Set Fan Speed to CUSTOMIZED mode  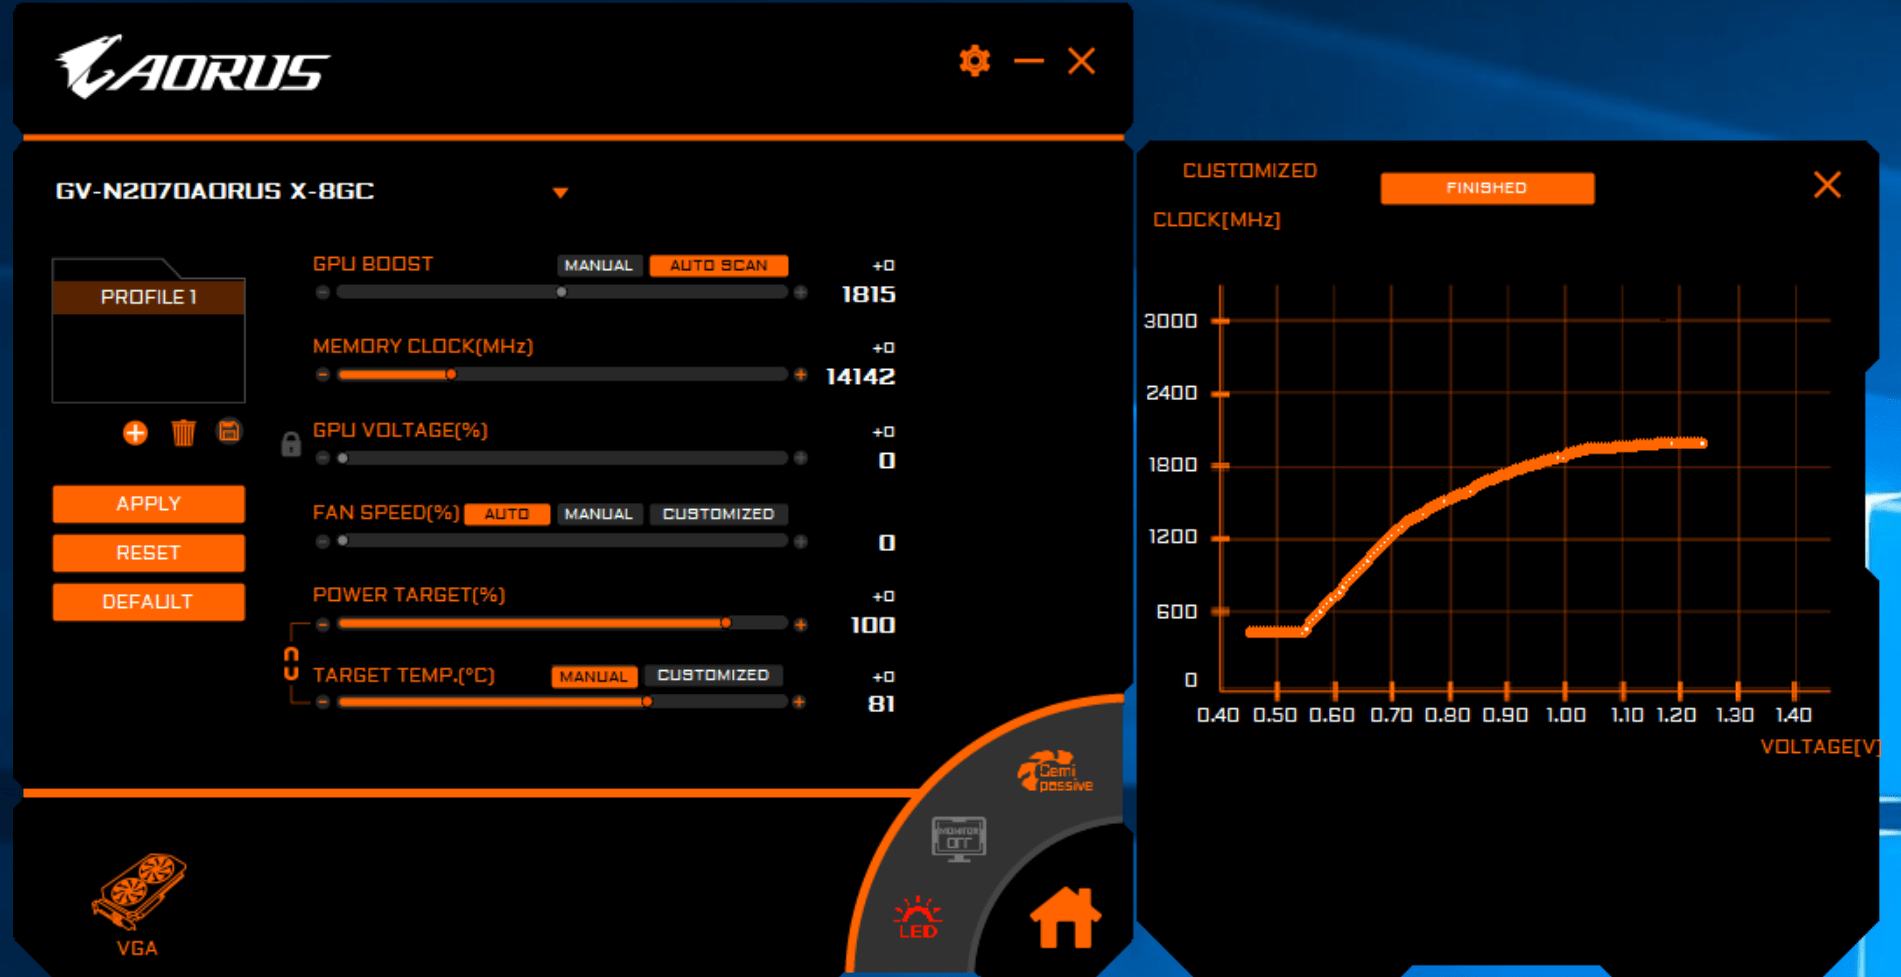718,513
